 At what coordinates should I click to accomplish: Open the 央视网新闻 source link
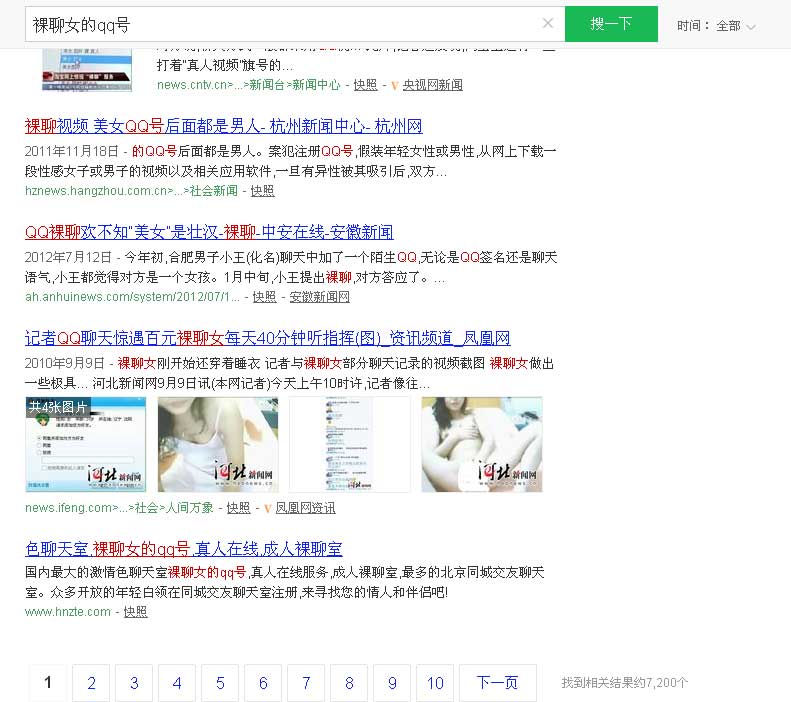(x=432, y=85)
